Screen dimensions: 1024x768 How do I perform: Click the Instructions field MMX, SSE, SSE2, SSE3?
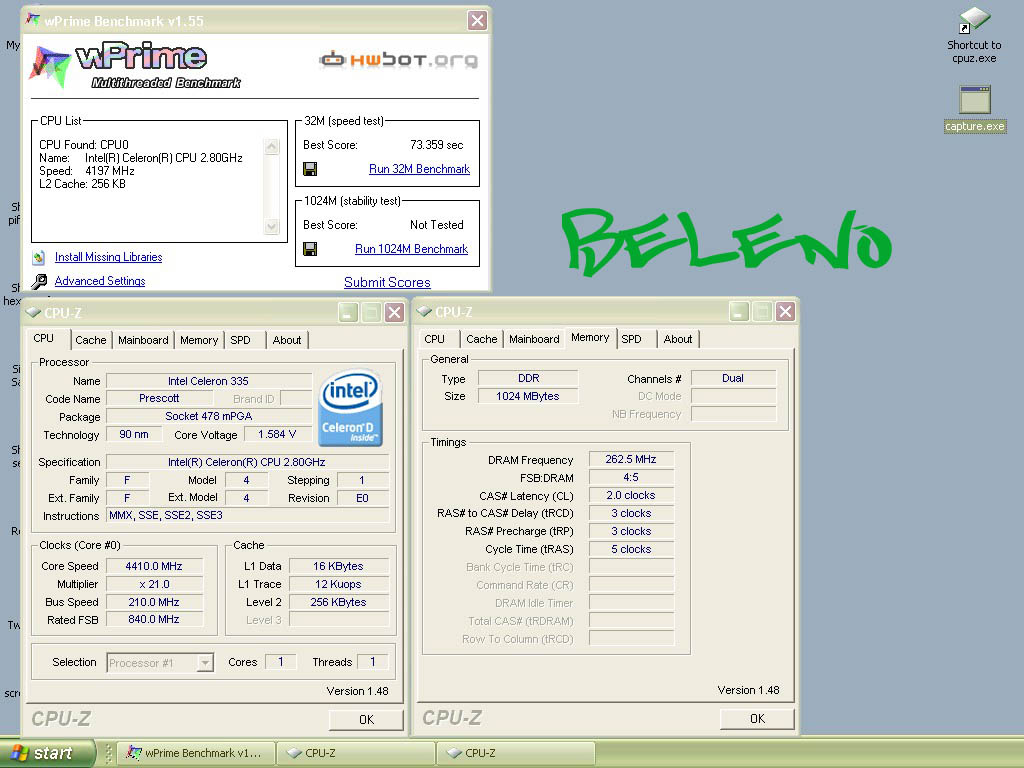click(248, 515)
